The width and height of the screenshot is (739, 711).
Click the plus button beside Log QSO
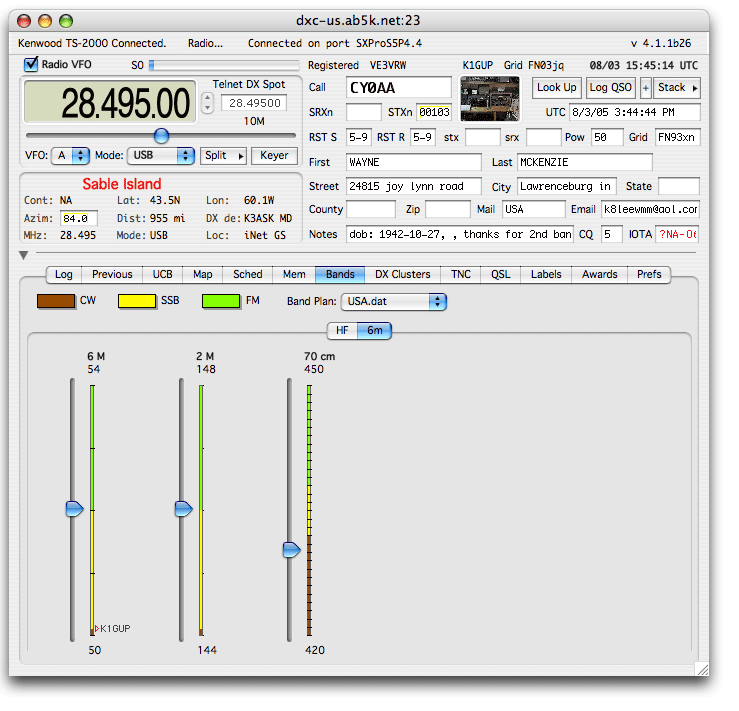[646, 88]
